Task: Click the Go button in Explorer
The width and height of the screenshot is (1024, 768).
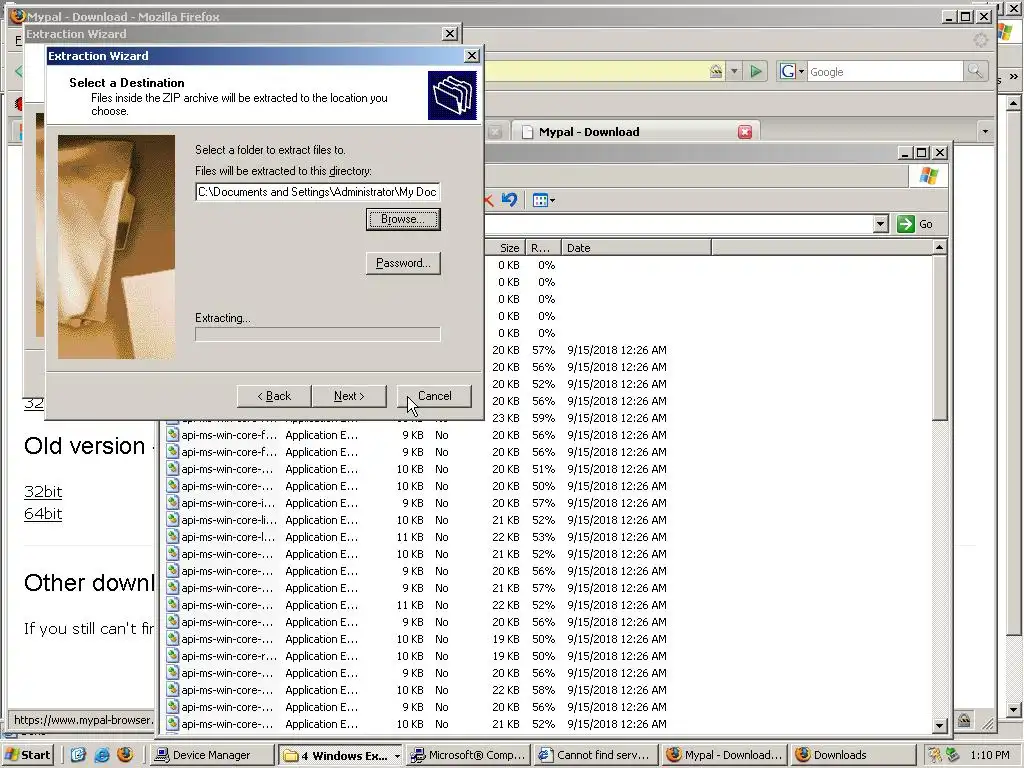Action: tap(916, 224)
